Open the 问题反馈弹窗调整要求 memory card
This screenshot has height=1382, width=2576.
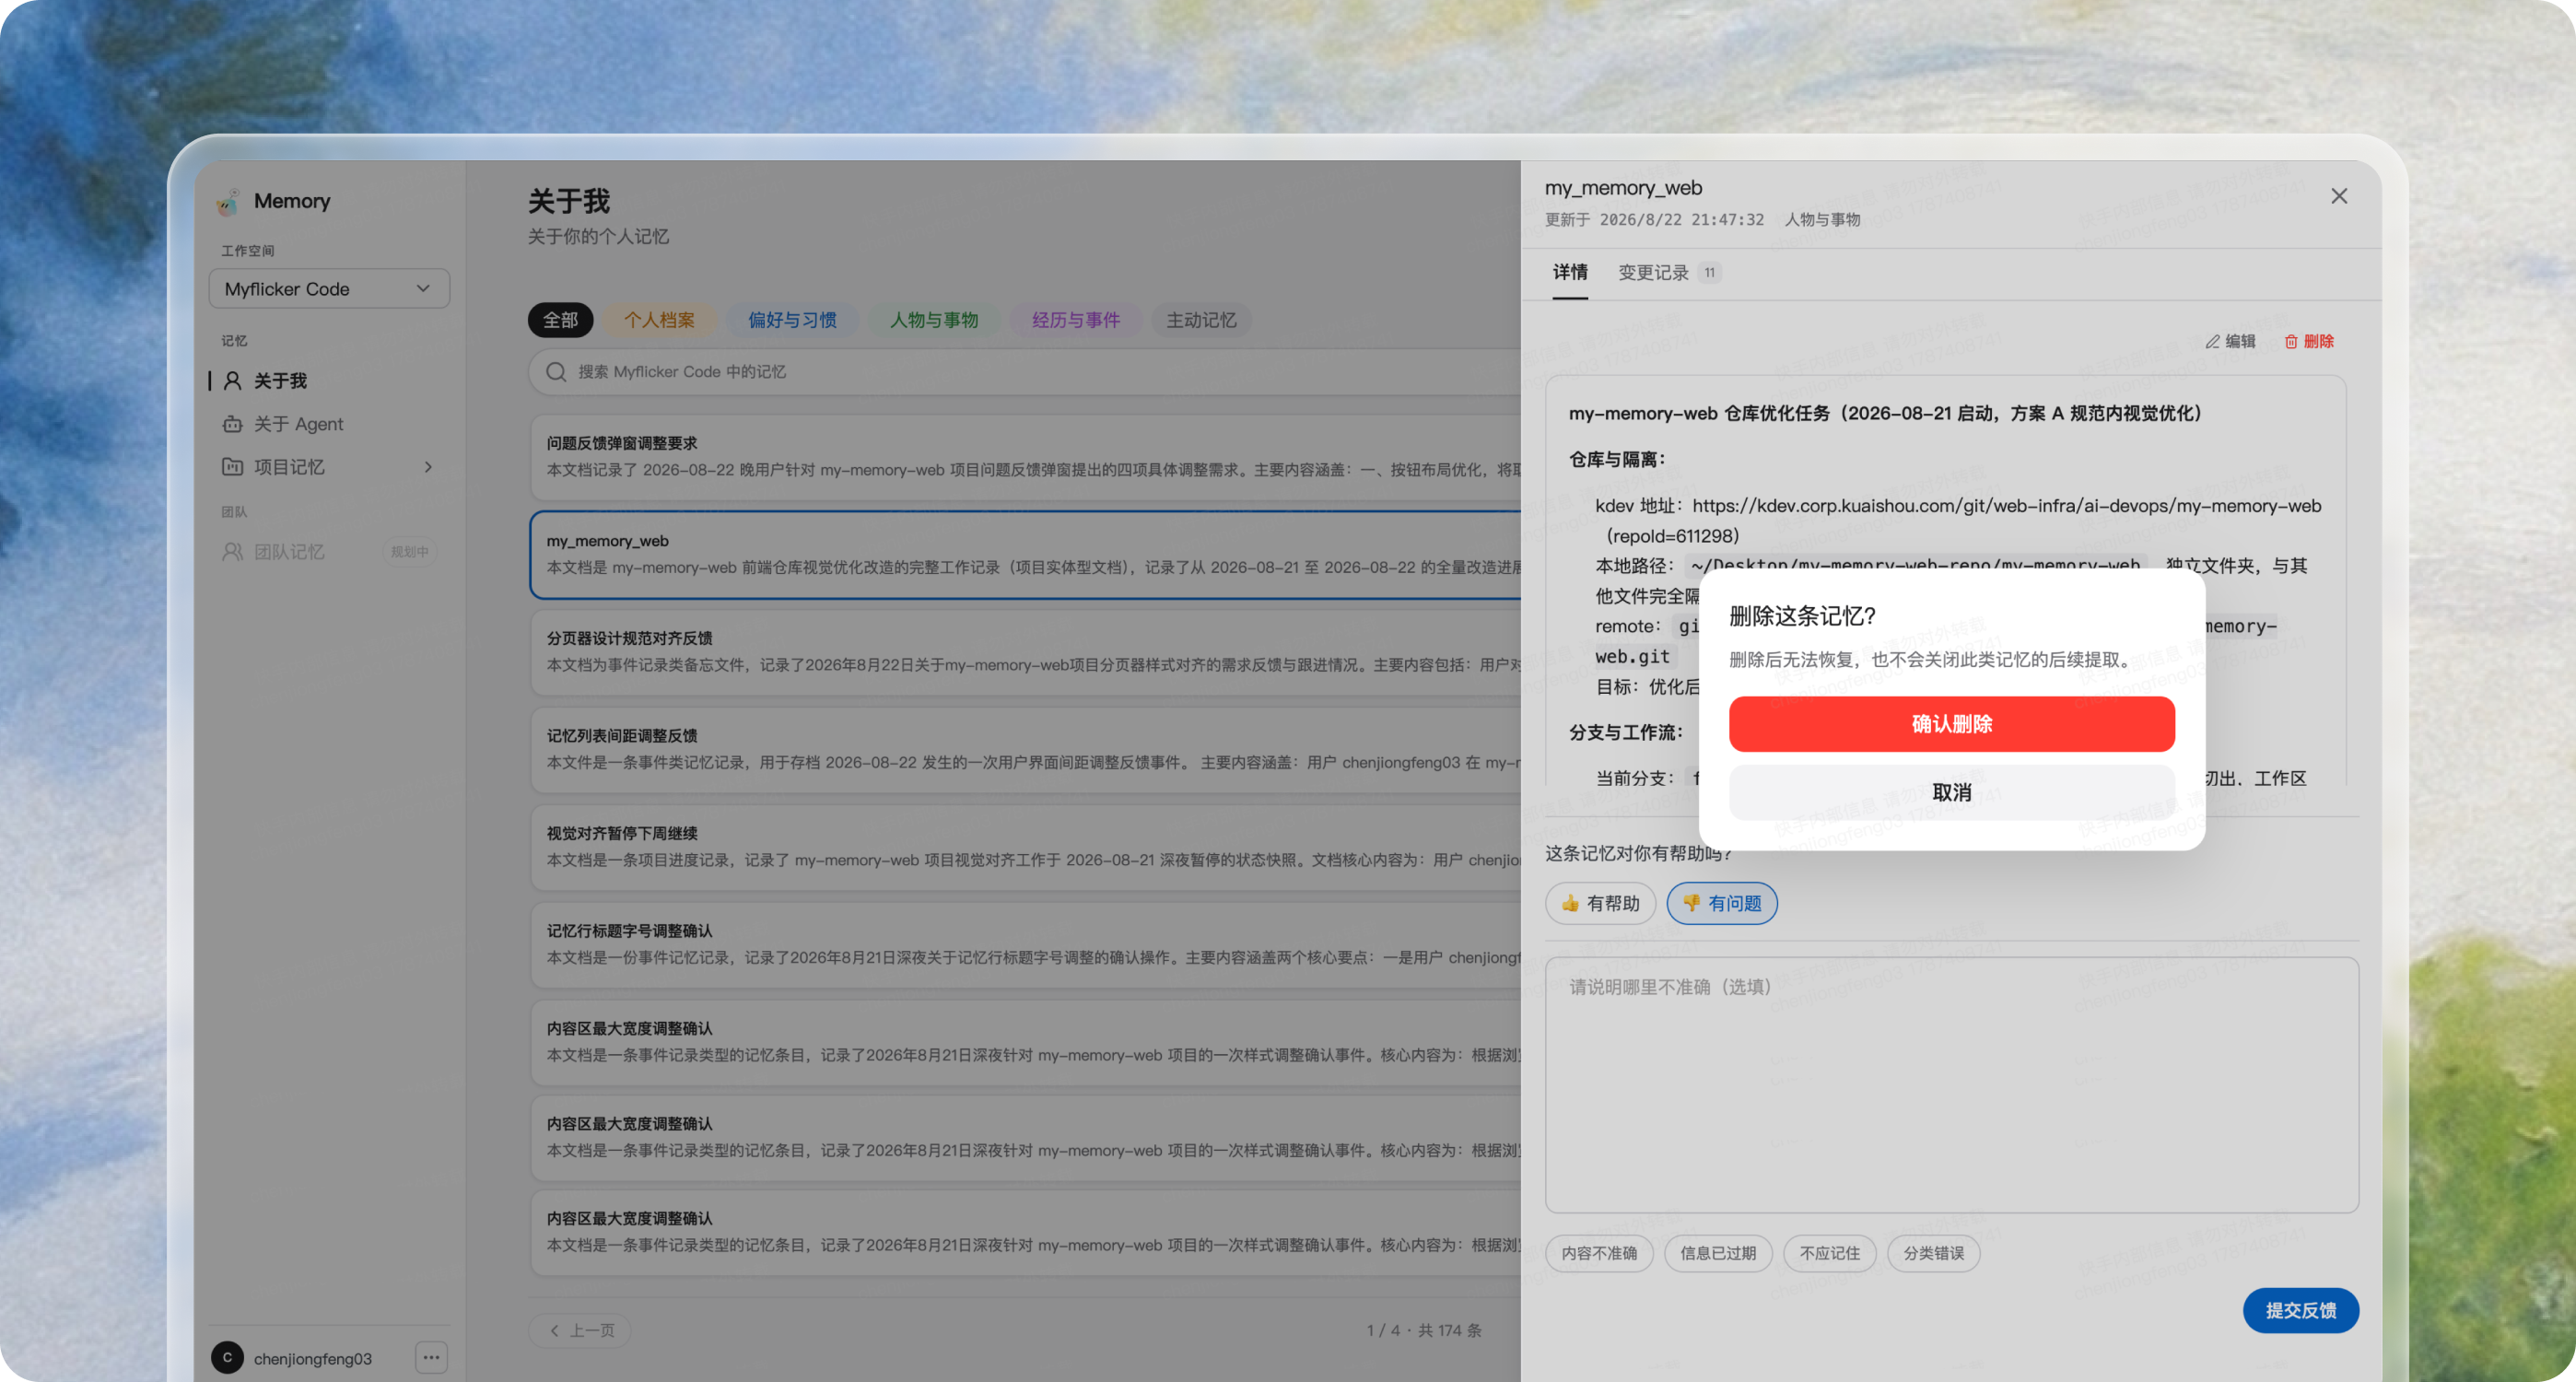tap(1025, 457)
